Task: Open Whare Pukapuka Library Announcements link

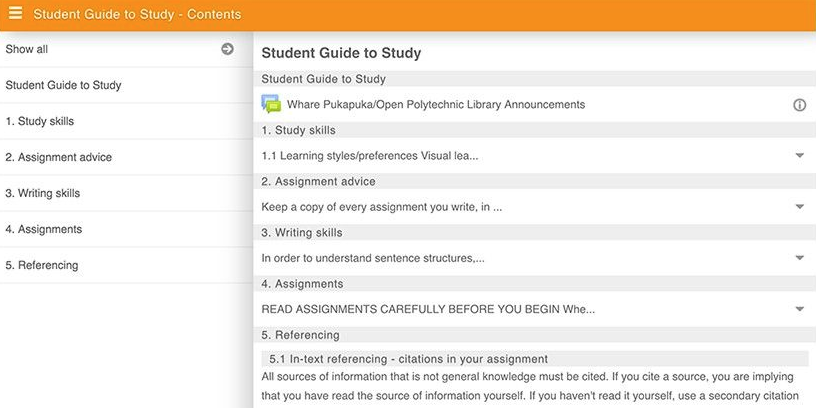Action: (436, 105)
